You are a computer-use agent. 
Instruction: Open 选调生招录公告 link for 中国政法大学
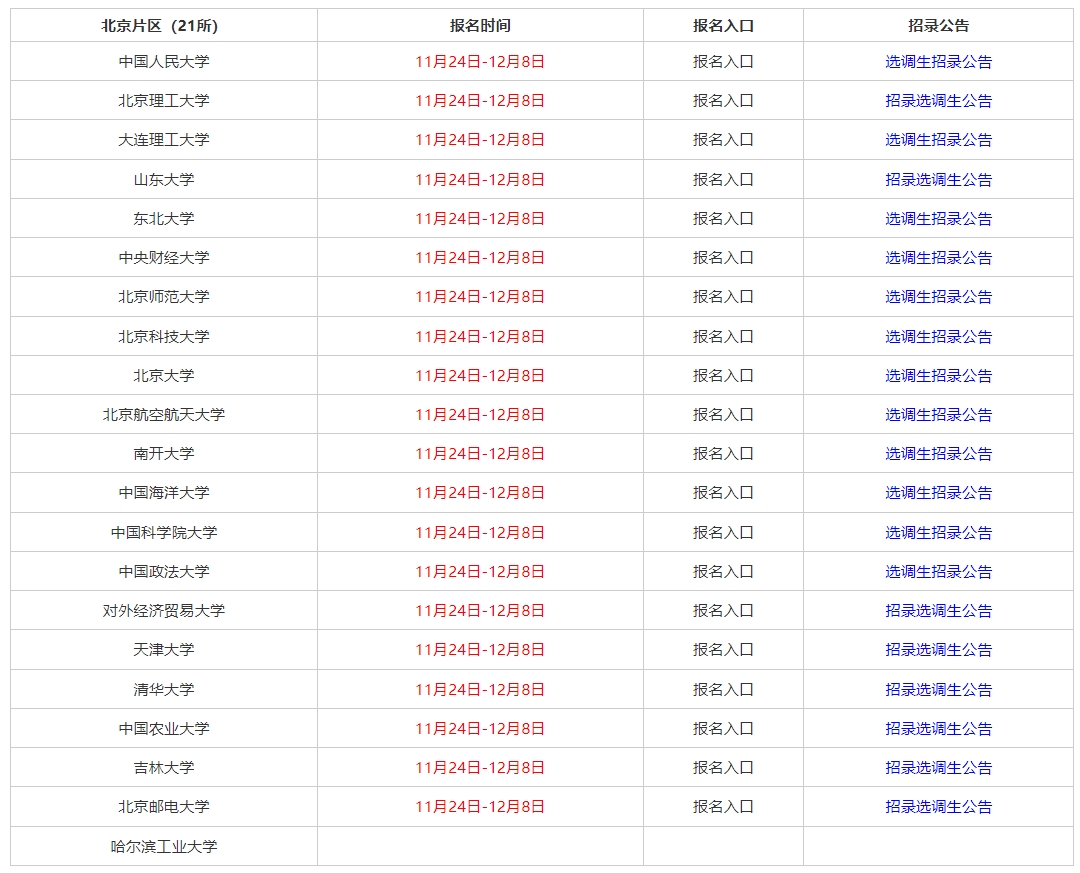coord(938,572)
